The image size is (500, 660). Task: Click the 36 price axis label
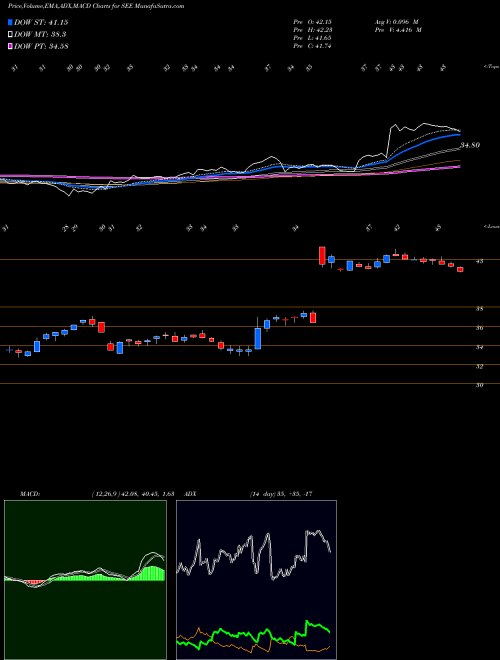click(x=479, y=328)
